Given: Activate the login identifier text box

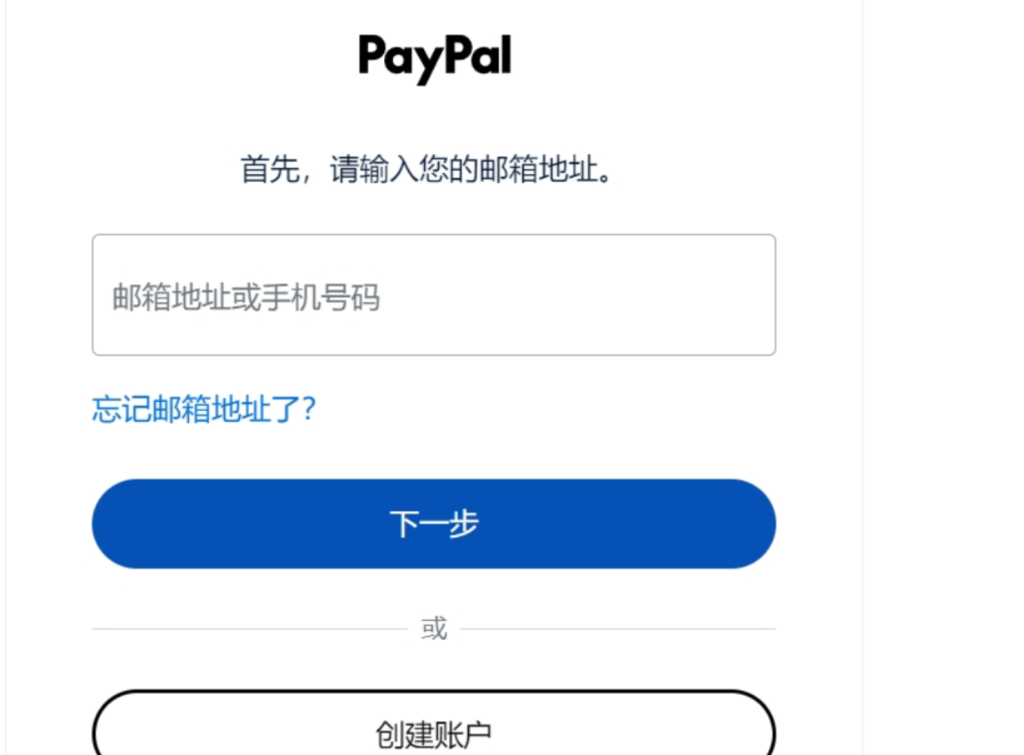Looking at the screenshot, I should coord(434,295).
